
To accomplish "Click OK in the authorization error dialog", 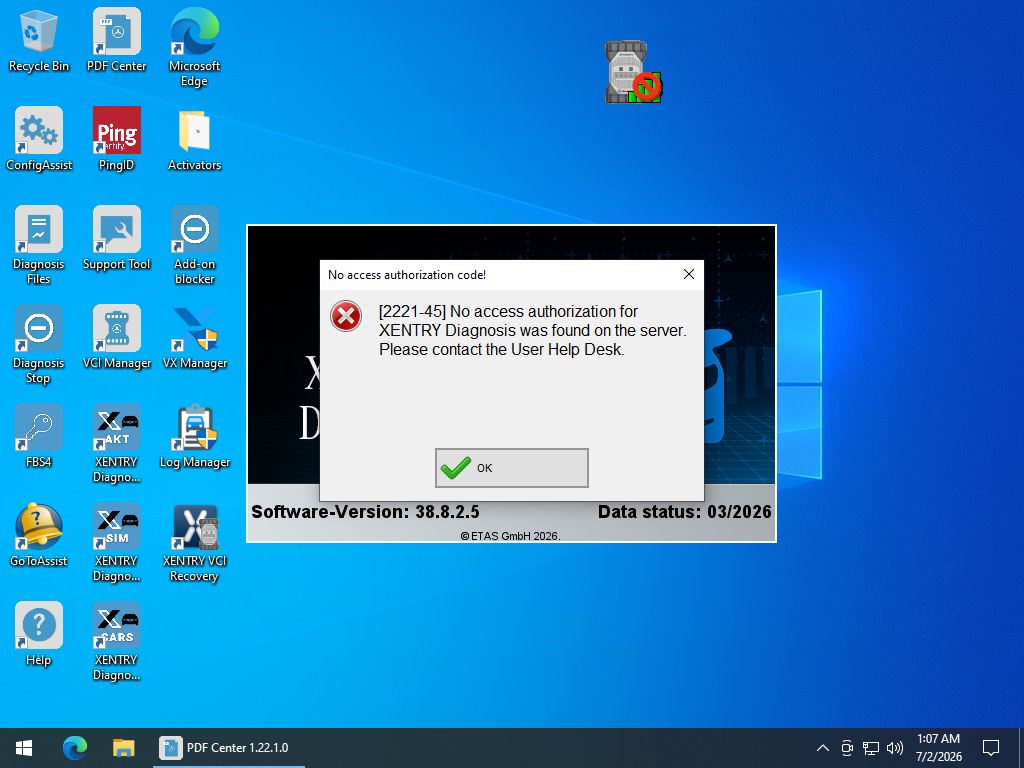I will point(511,468).
